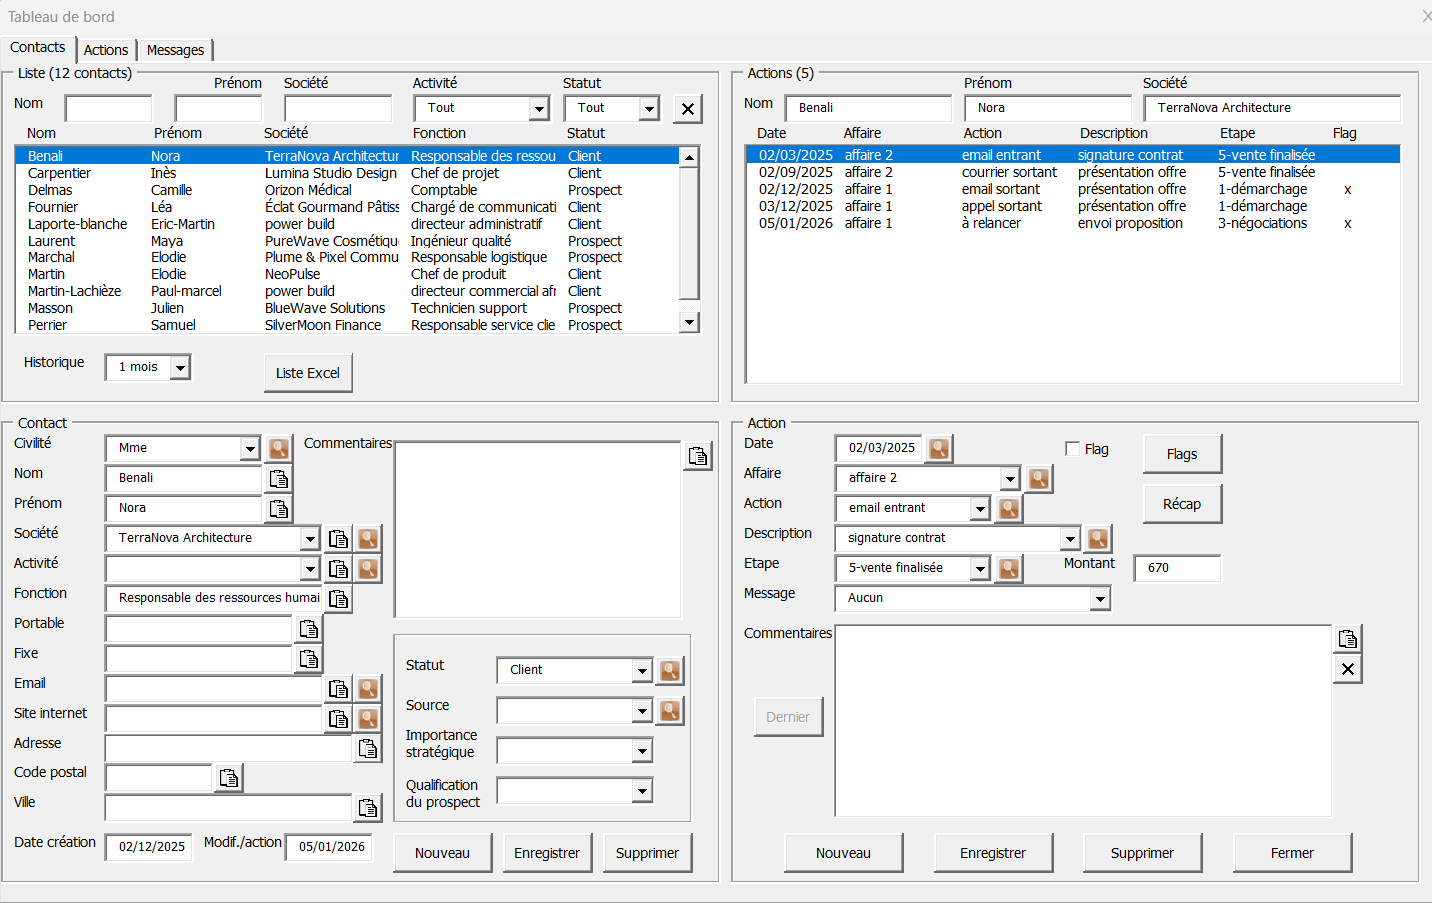Viewport: 1432px width, 903px height.
Task: Open the Importance stratégique dropdown
Action: coord(642,751)
